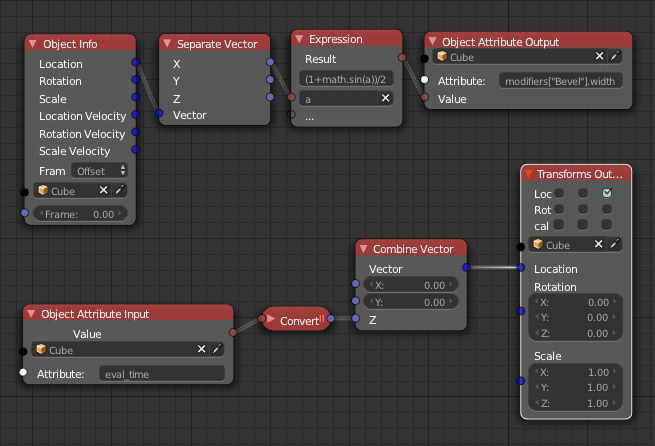Click the Location output socket of Object Info
Screen dimensions: 655x446
coord(135,62)
